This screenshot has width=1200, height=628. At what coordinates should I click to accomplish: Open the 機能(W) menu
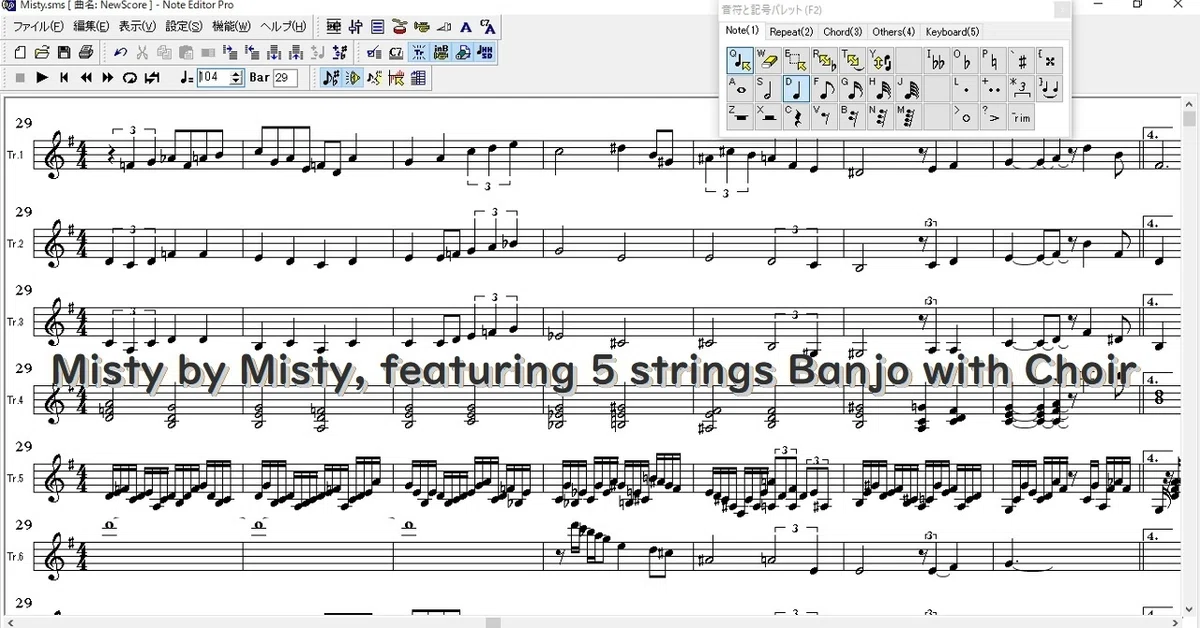(232, 26)
